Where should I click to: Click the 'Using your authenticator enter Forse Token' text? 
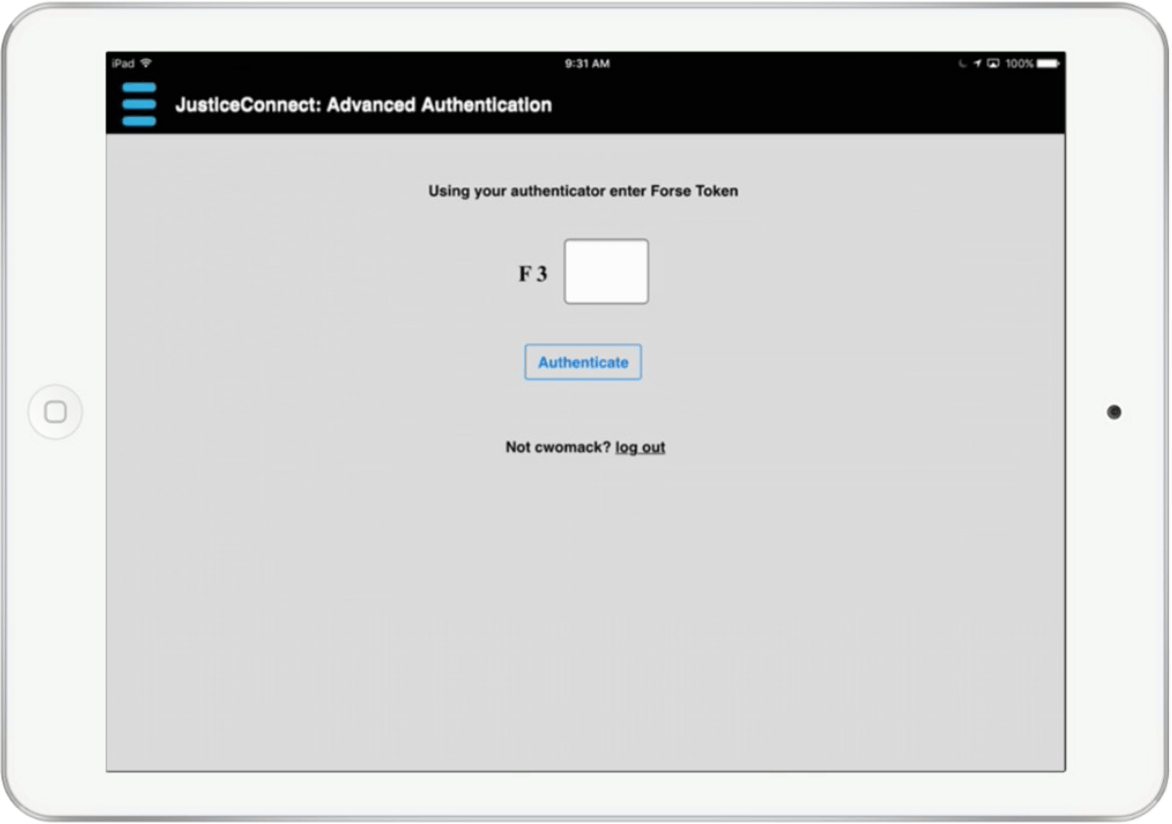pos(583,191)
